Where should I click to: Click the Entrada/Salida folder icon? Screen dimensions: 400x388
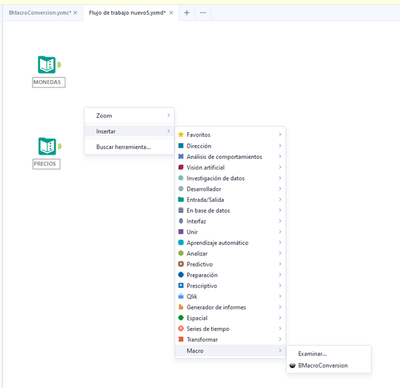(x=181, y=199)
